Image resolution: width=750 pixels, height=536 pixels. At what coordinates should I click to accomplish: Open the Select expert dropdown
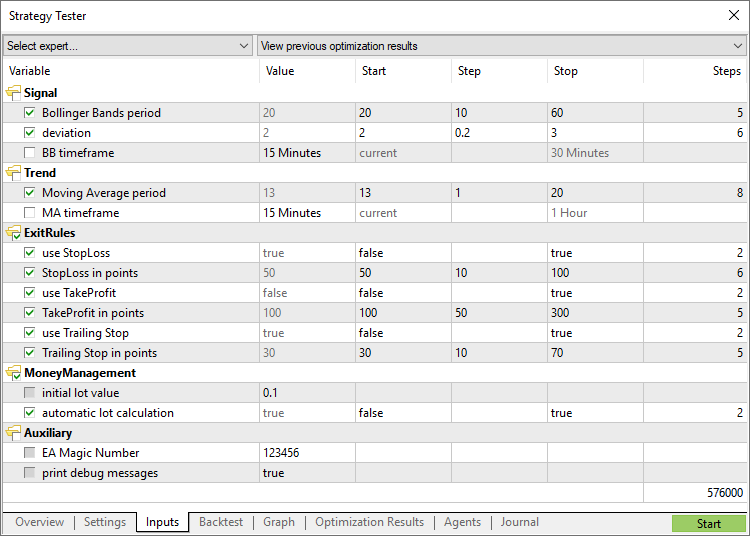[128, 46]
